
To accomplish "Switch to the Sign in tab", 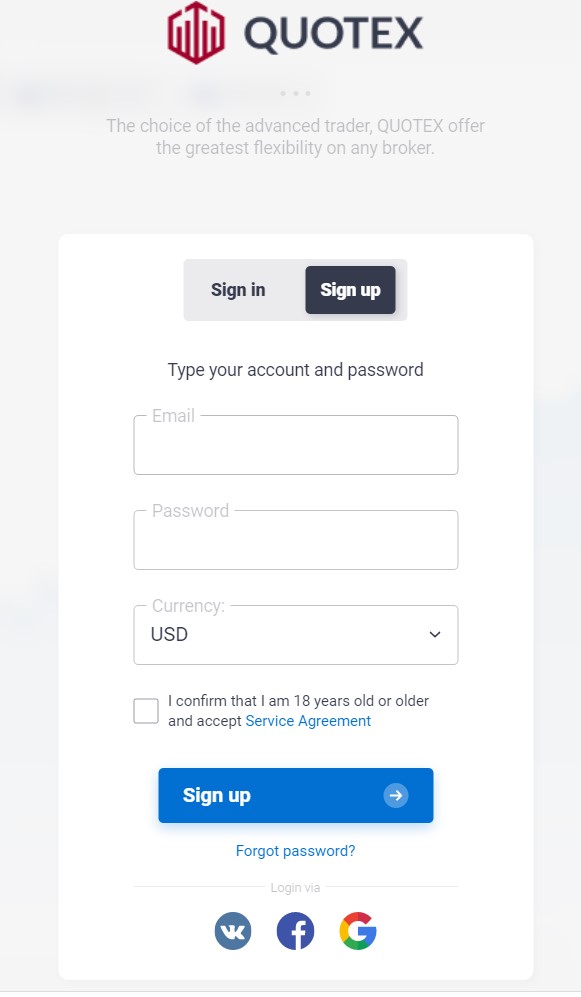I will tap(238, 290).
